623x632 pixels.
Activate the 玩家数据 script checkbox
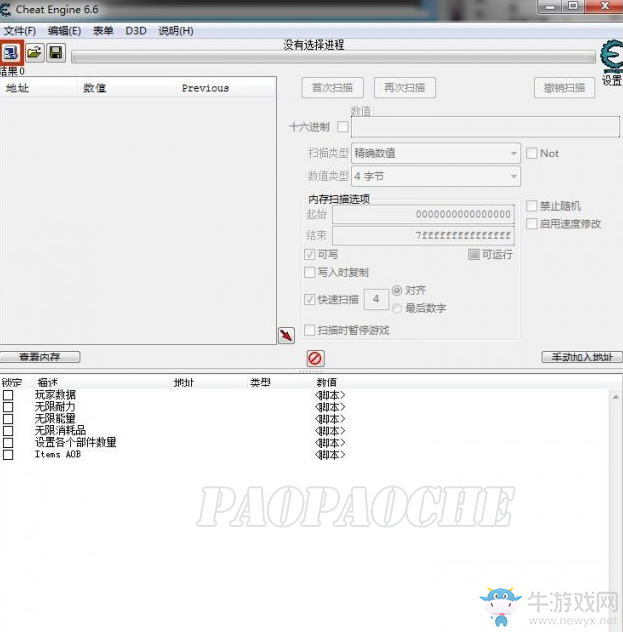[x=8, y=395]
